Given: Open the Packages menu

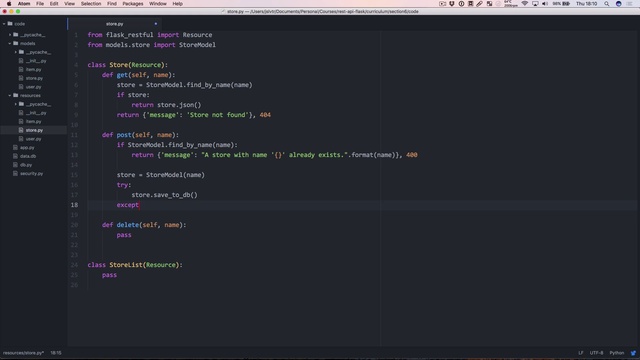Looking at the screenshot, I should click(x=133, y=4).
